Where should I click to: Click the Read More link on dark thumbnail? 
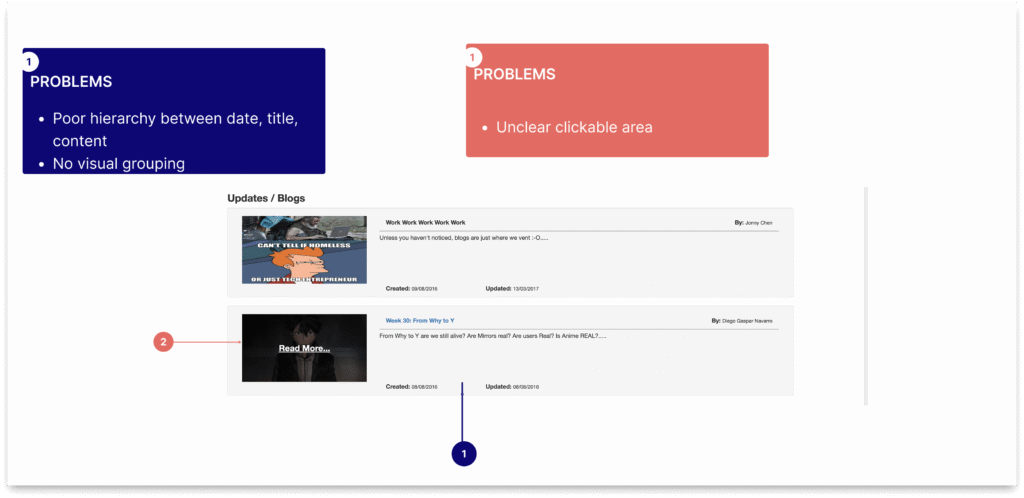point(304,348)
